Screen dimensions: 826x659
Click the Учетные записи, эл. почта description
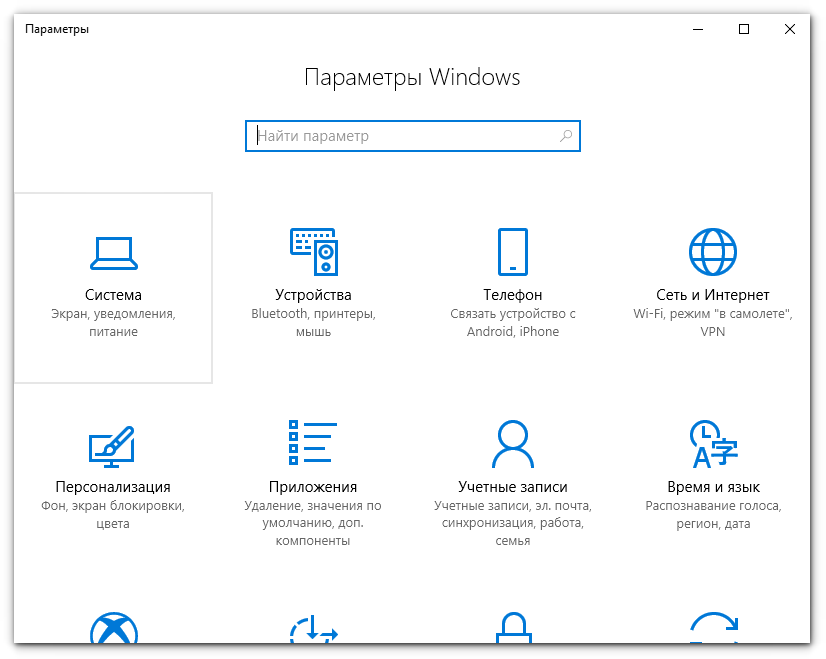pos(513,523)
